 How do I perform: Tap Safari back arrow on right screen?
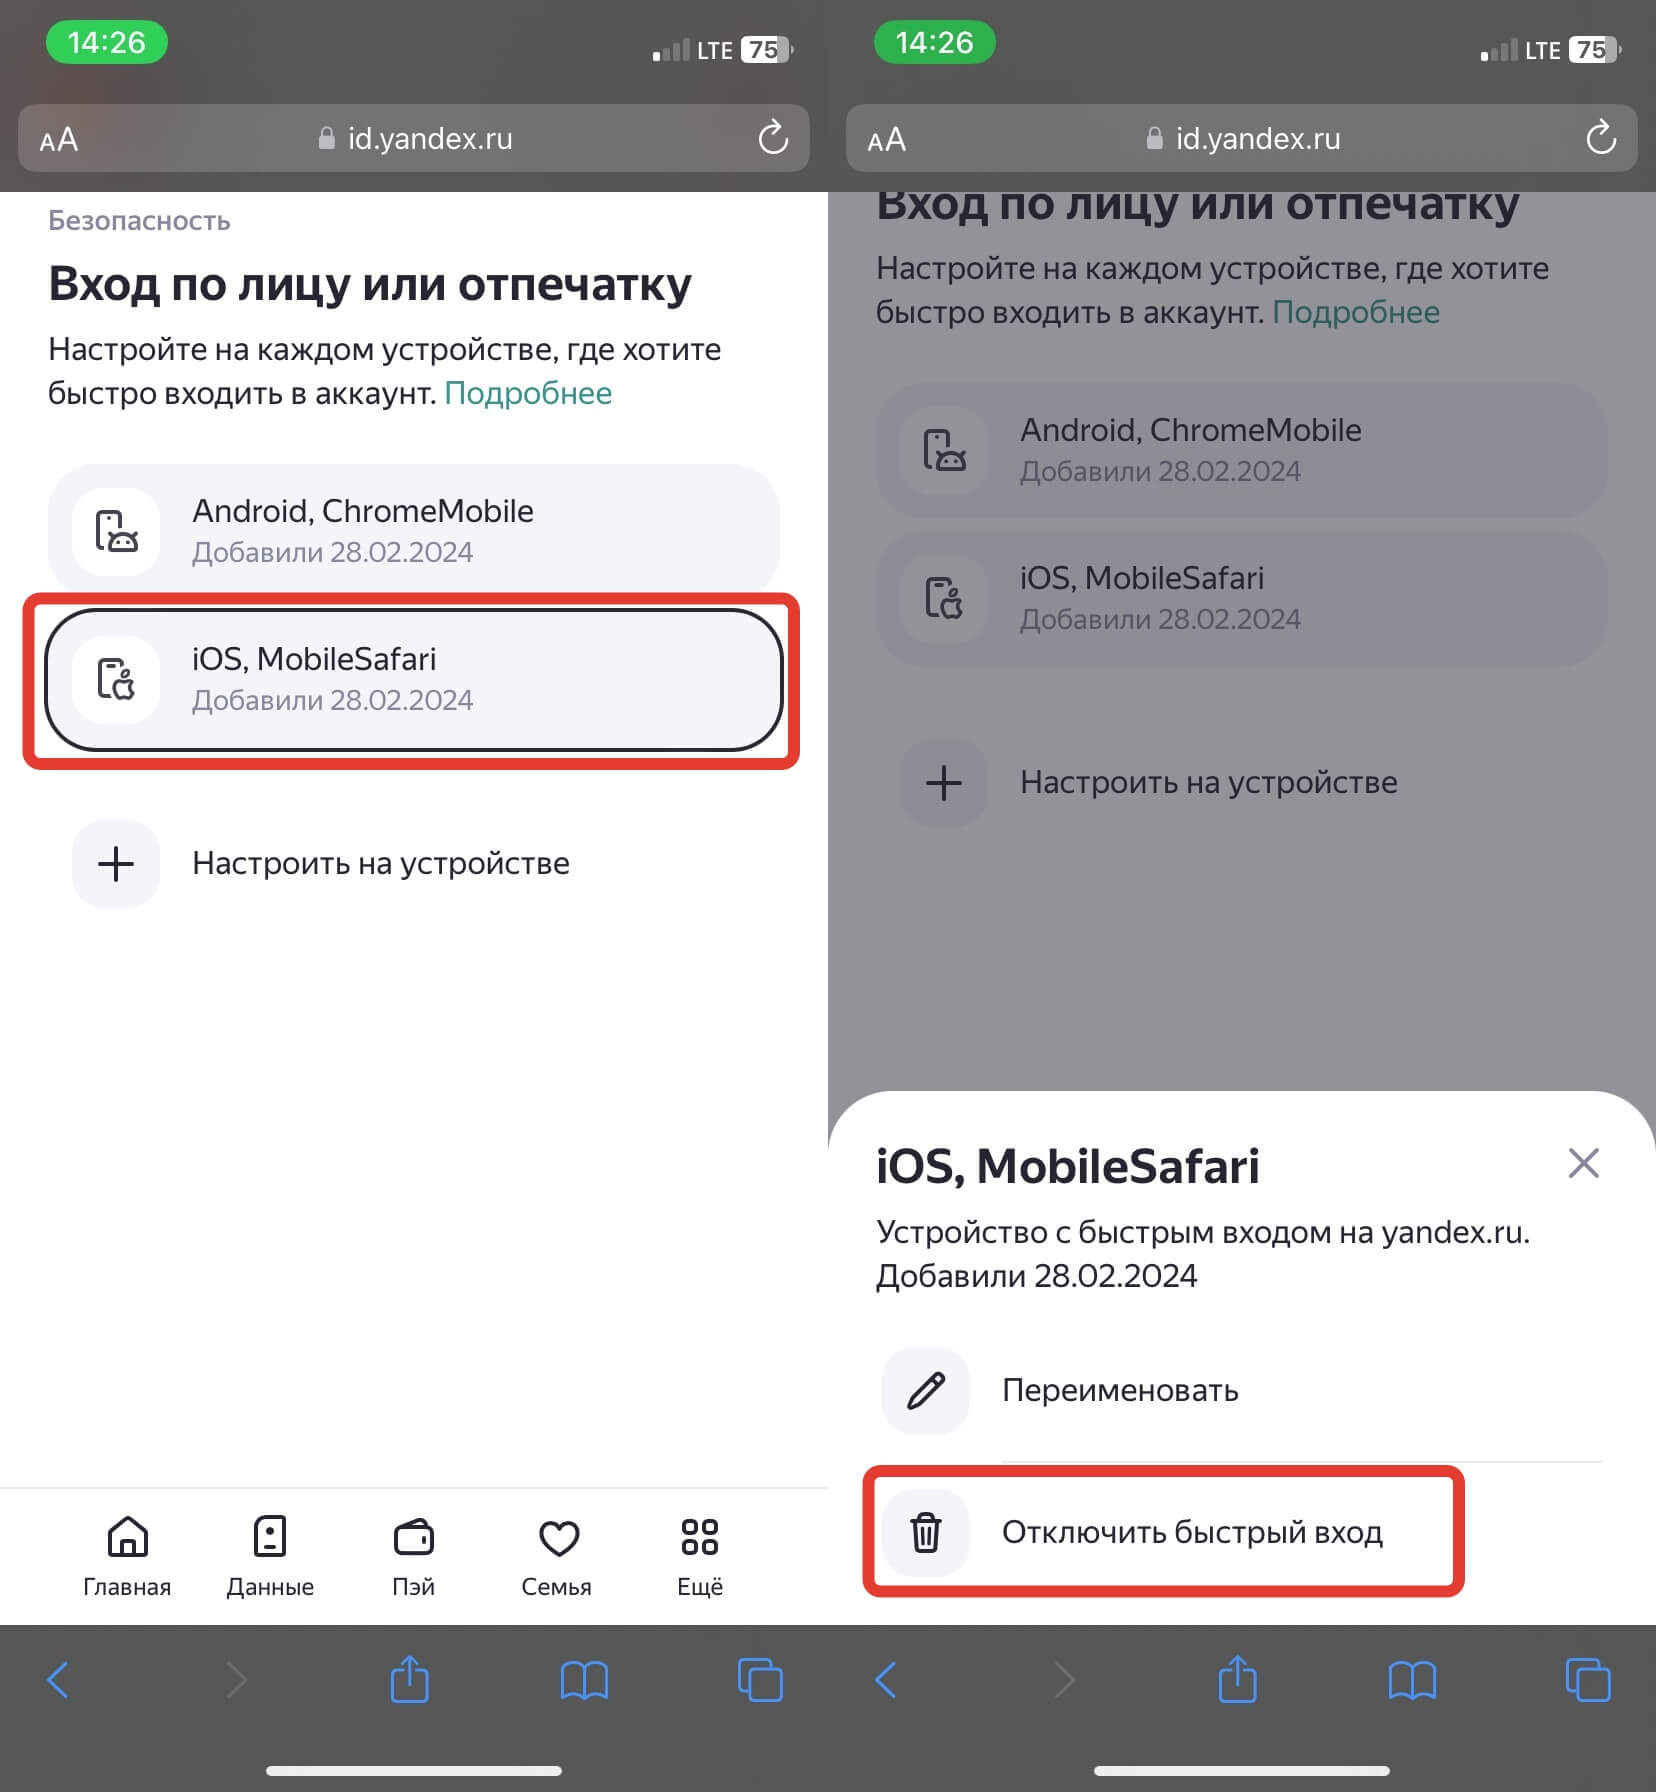tap(886, 1680)
